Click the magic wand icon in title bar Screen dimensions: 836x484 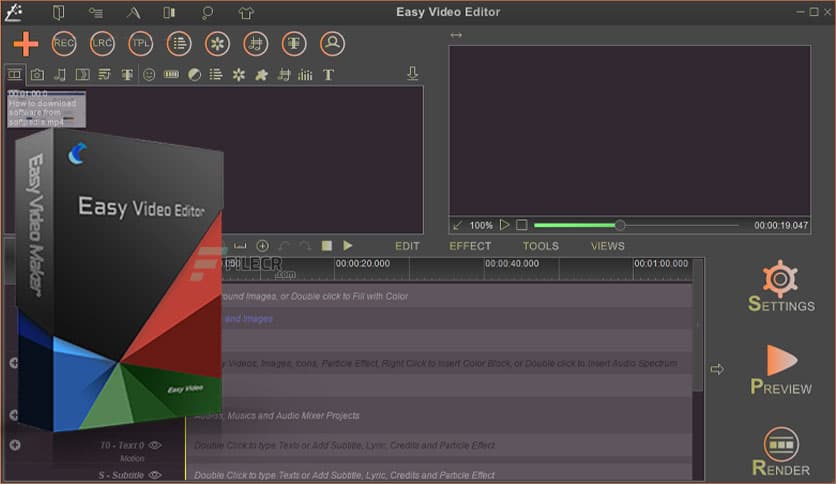pyautogui.click(x=13, y=12)
